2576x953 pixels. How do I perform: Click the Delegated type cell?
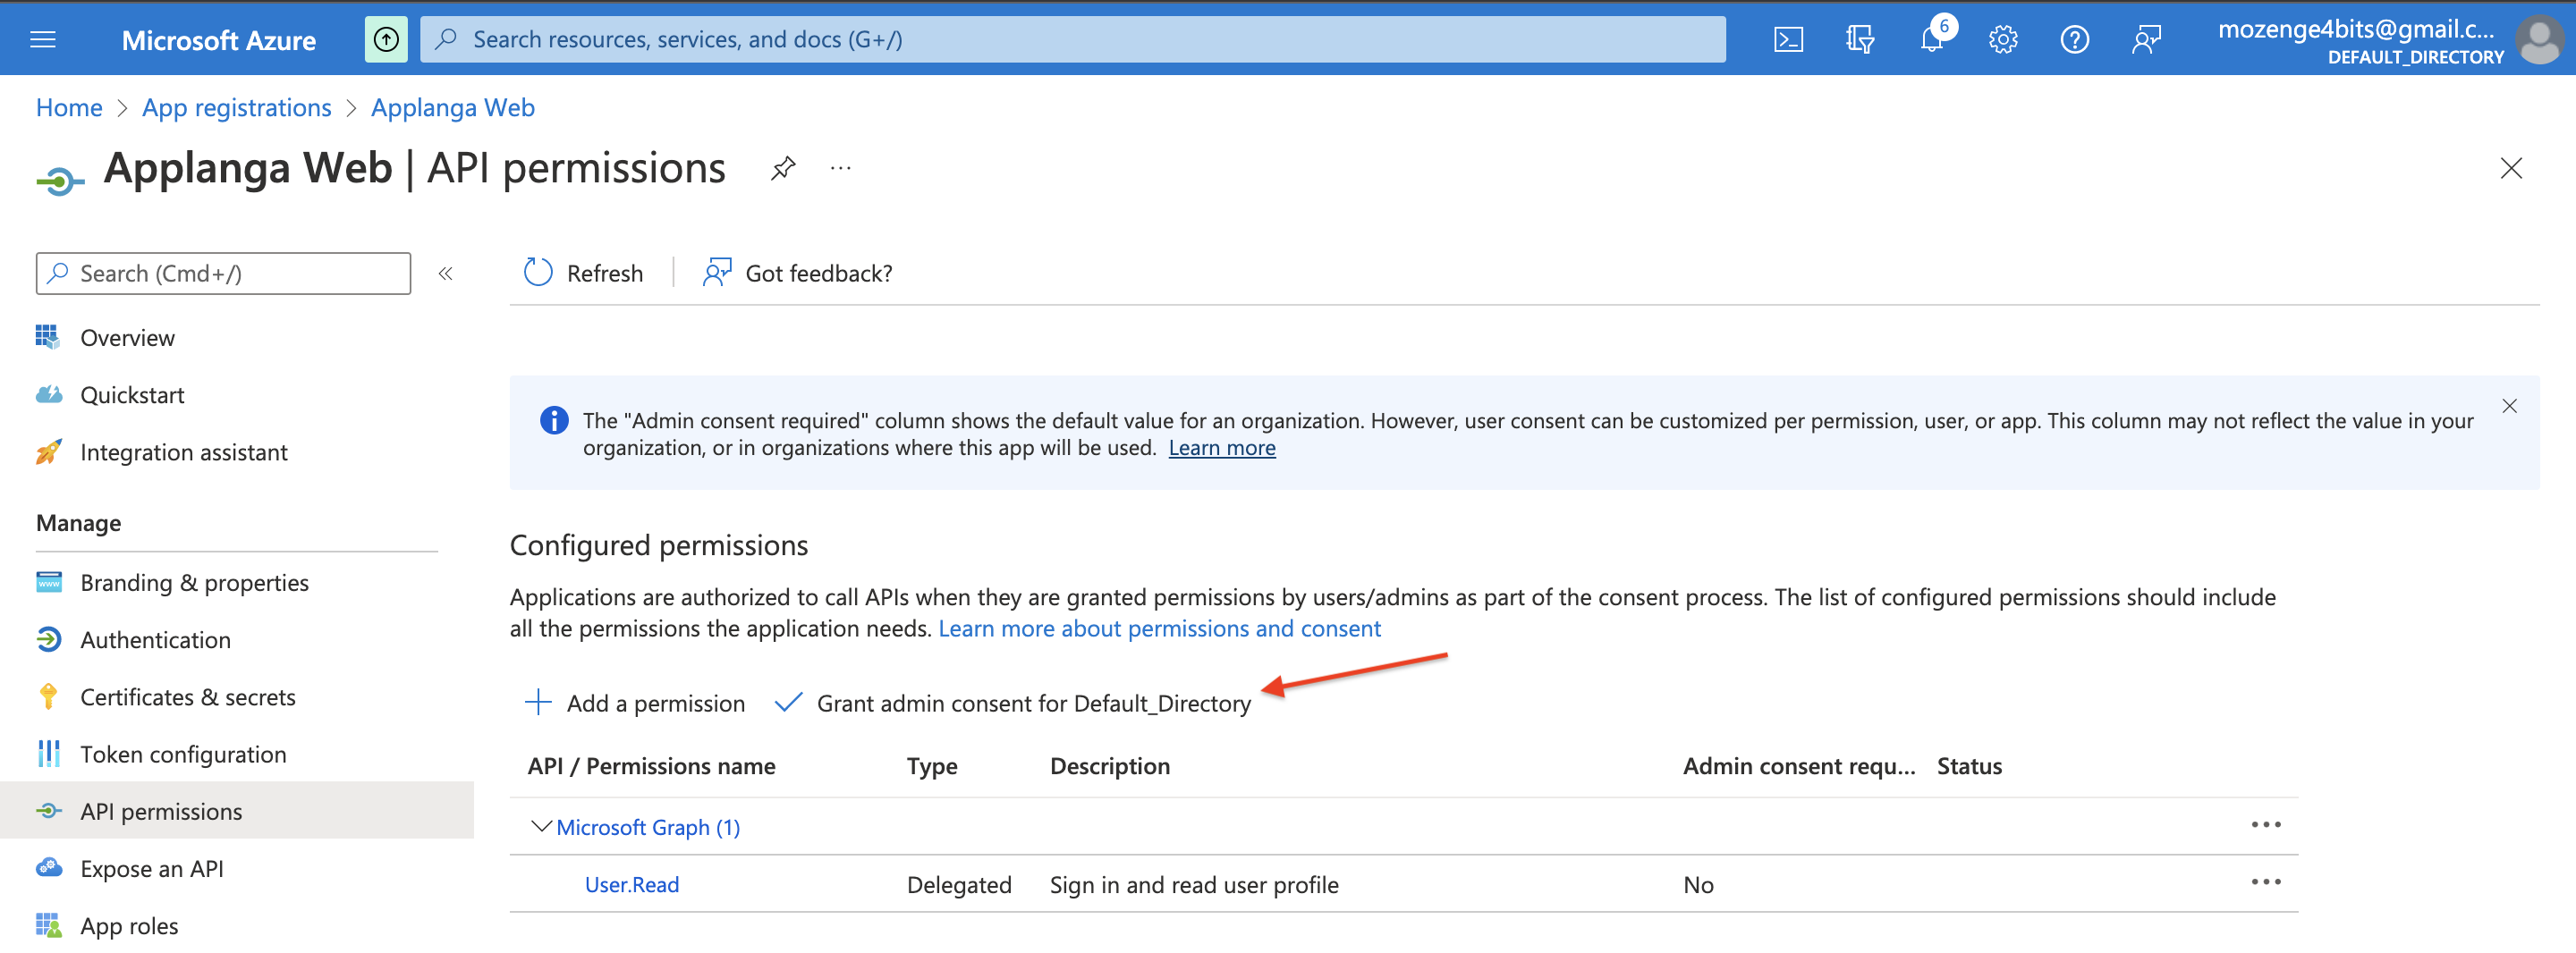click(x=958, y=884)
